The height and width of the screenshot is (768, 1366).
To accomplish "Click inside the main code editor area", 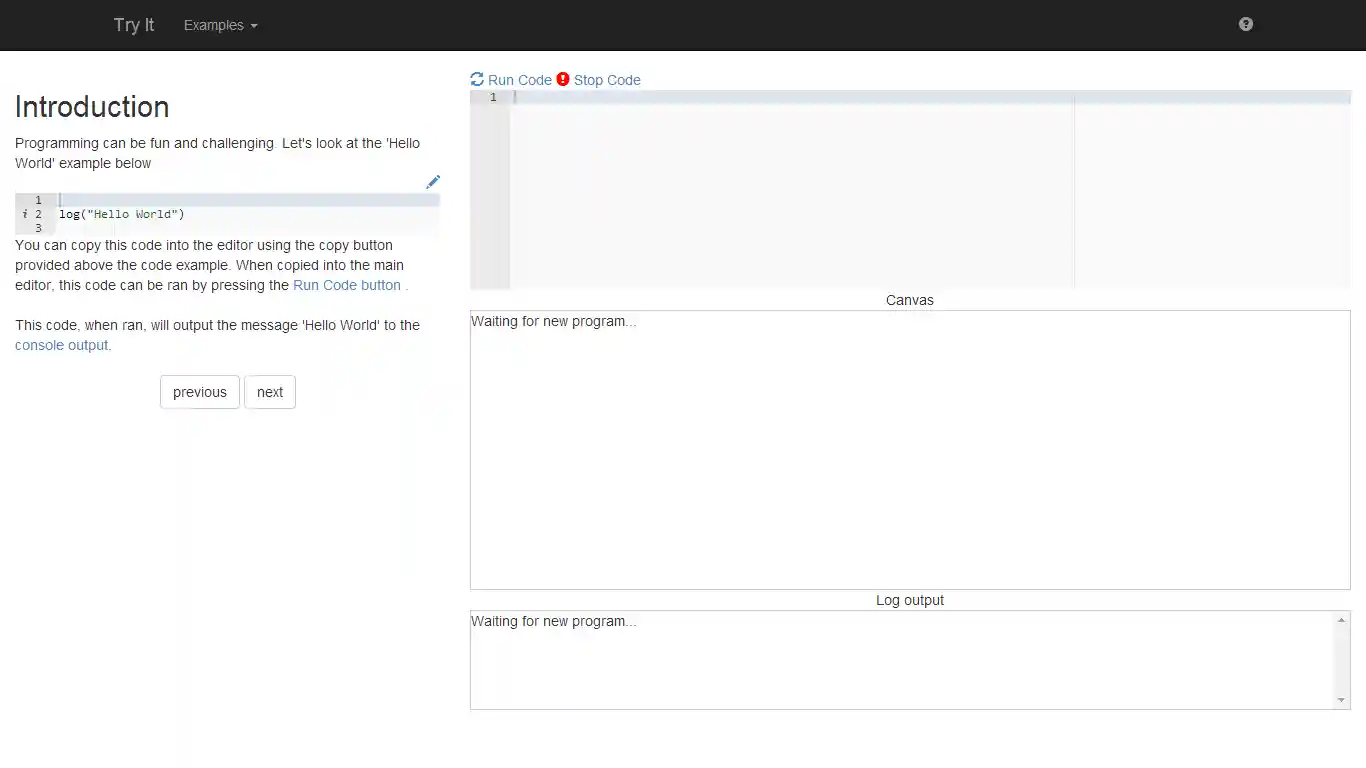I will 790,190.
